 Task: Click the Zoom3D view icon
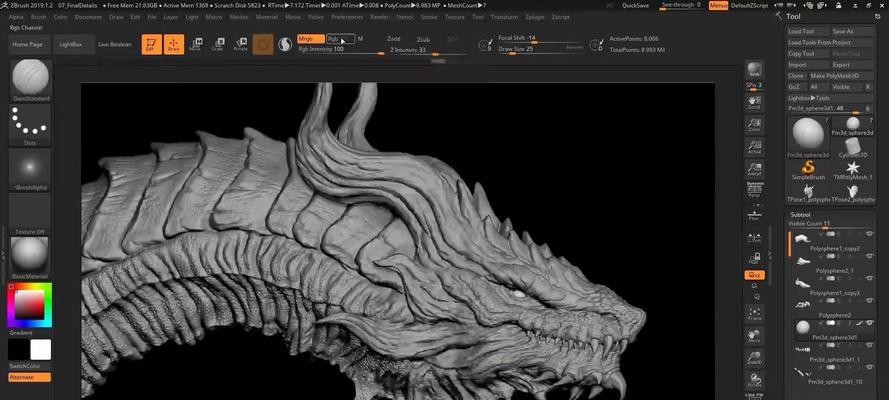point(754,358)
